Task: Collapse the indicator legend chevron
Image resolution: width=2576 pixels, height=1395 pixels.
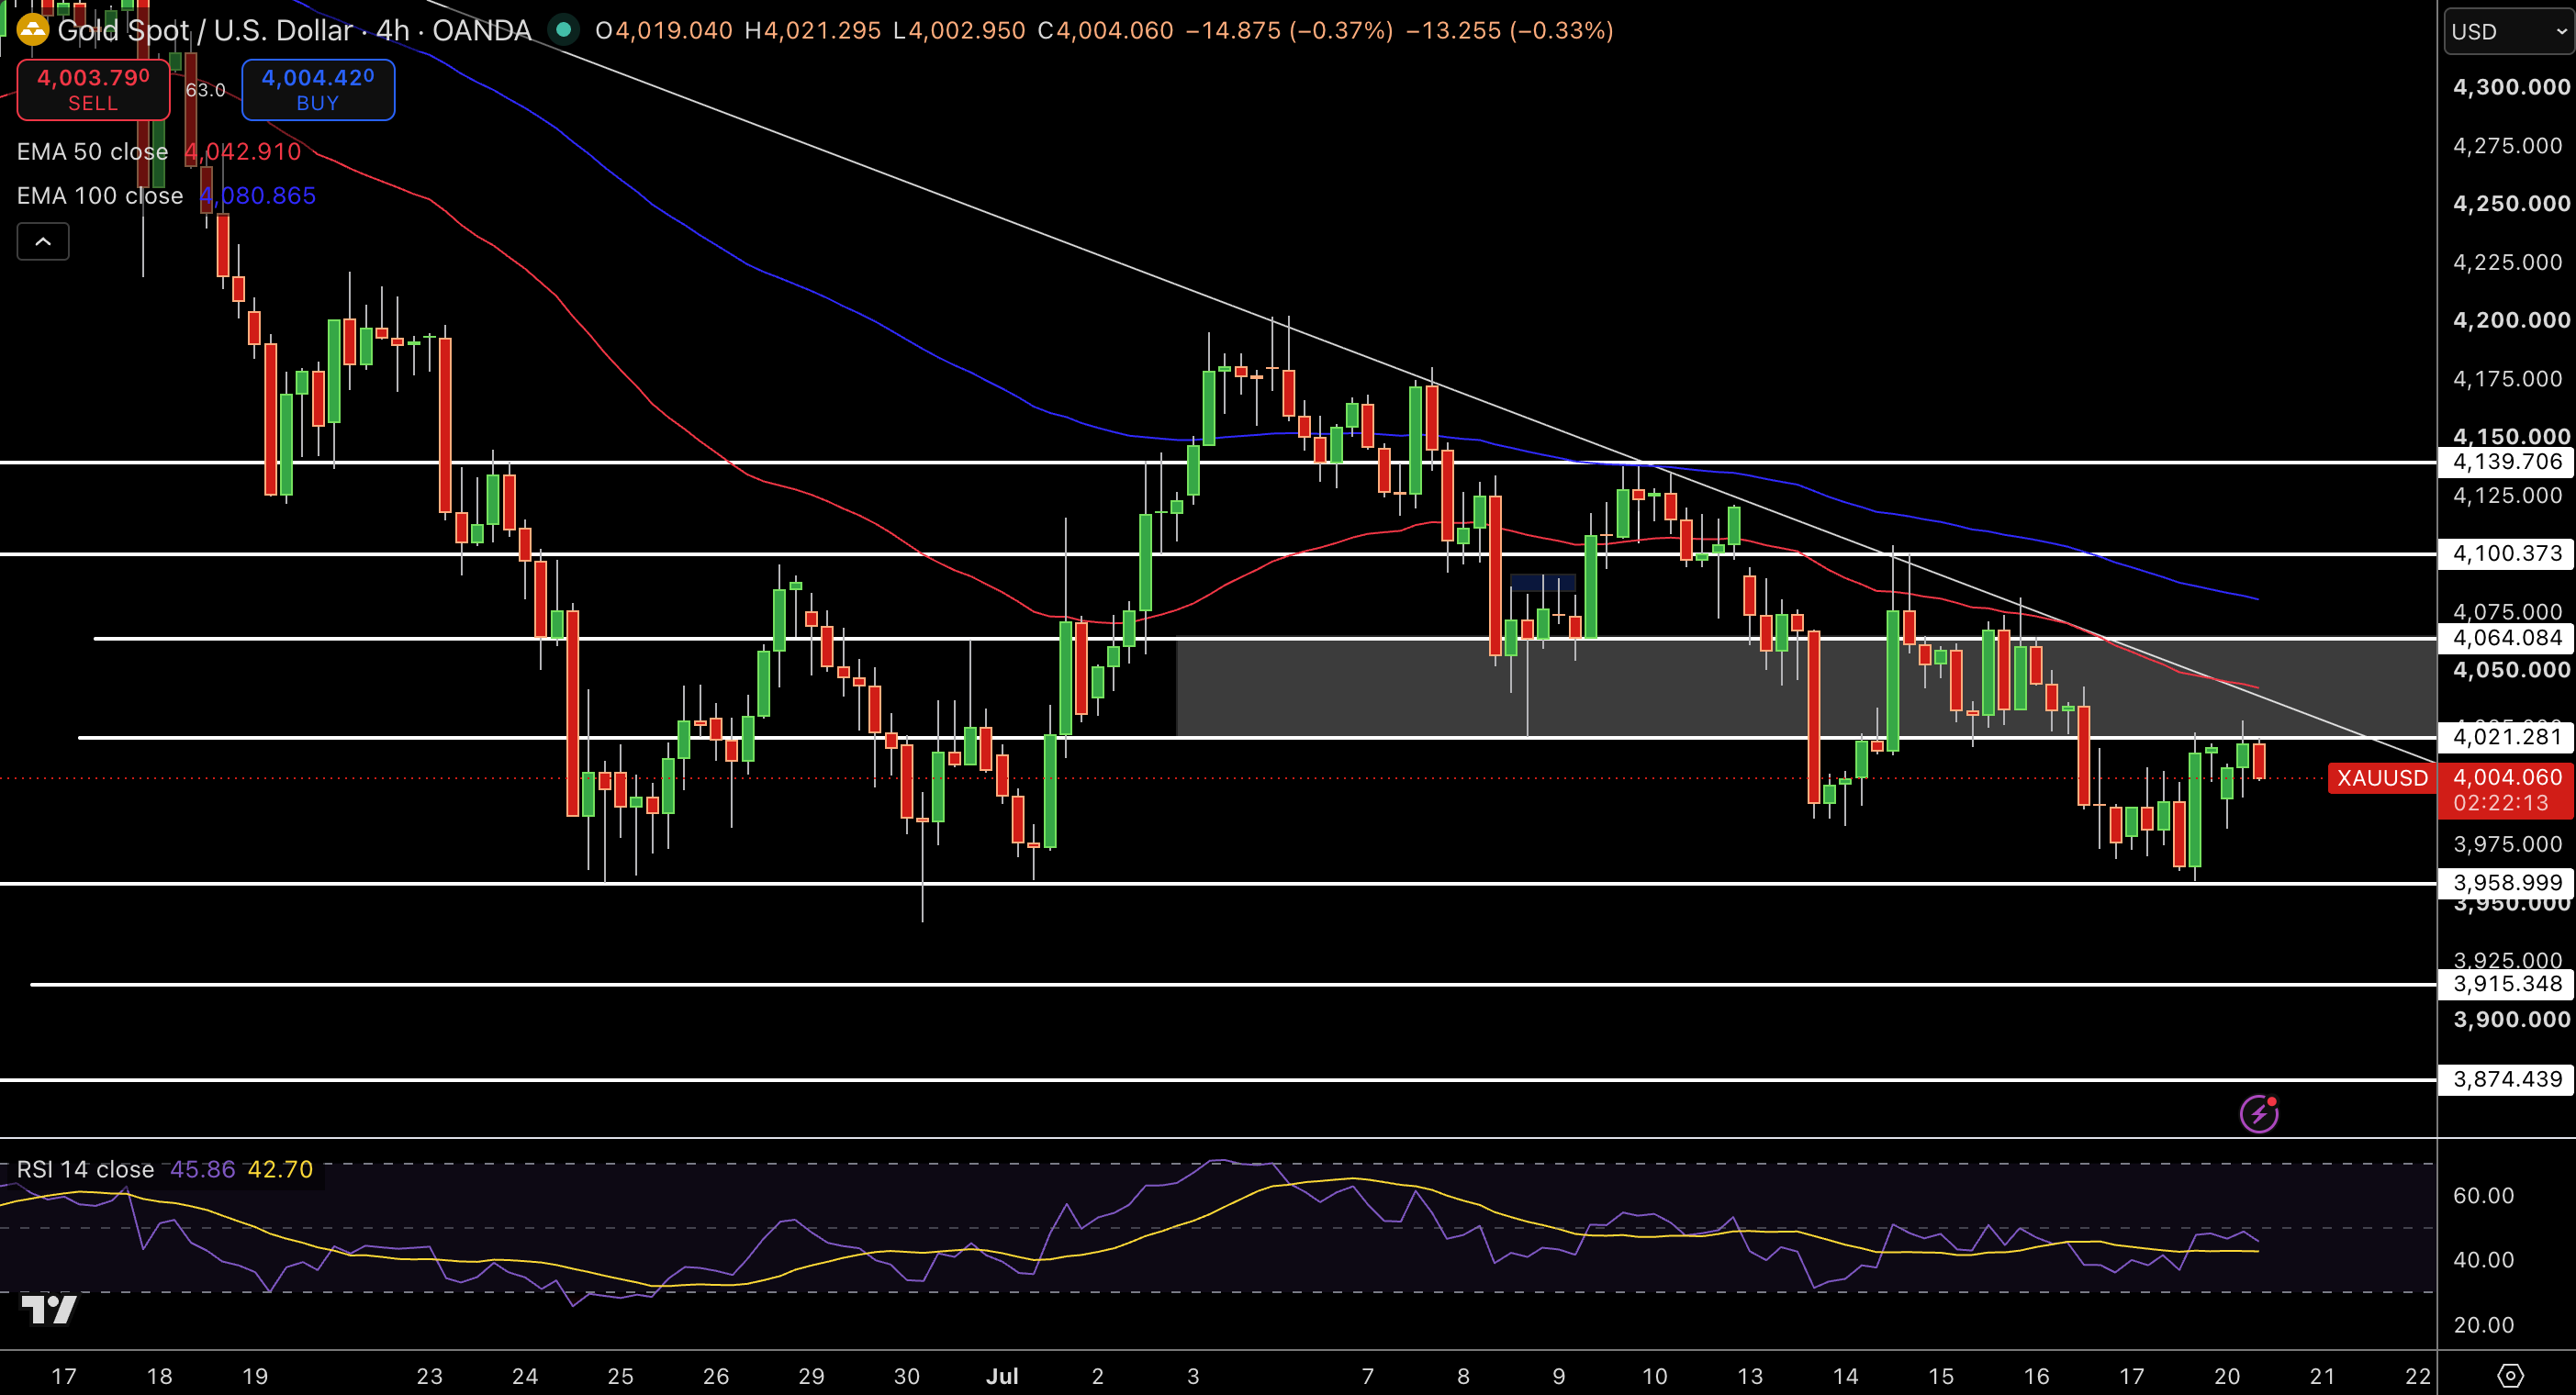Action: pyautogui.click(x=43, y=242)
